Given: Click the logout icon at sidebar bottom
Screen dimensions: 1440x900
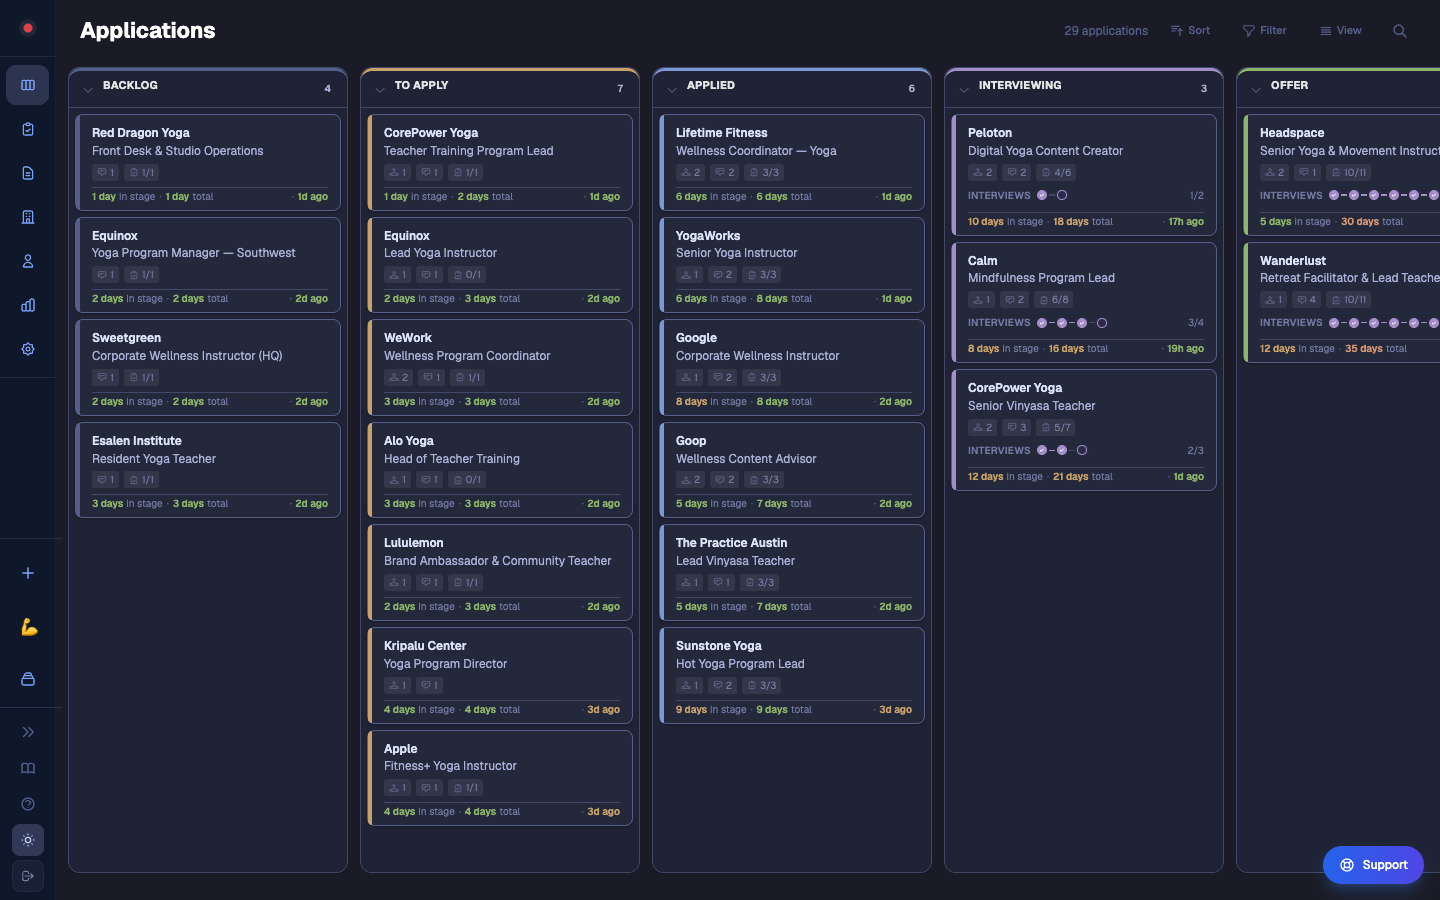Looking at the screenshot, I should click(x=28, y=876).
